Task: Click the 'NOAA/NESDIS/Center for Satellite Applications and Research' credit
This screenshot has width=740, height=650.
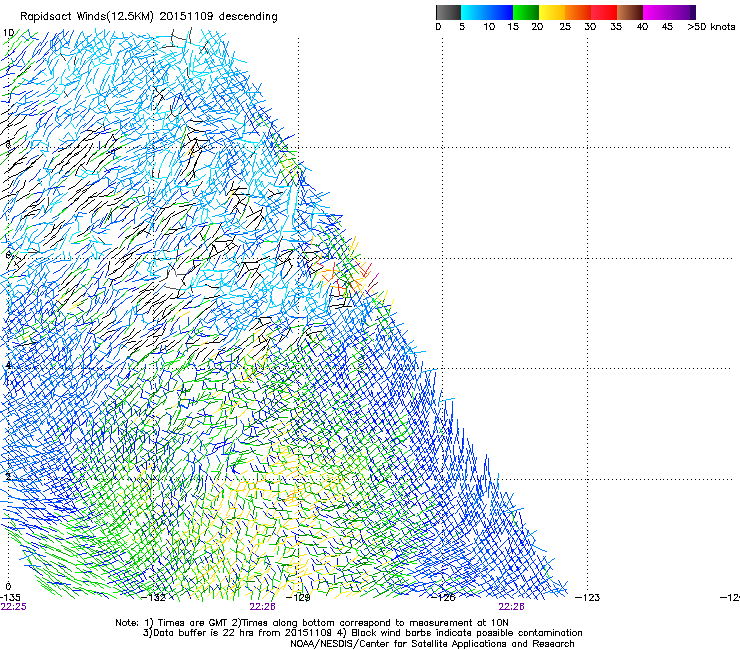Action: pos(432,644)
